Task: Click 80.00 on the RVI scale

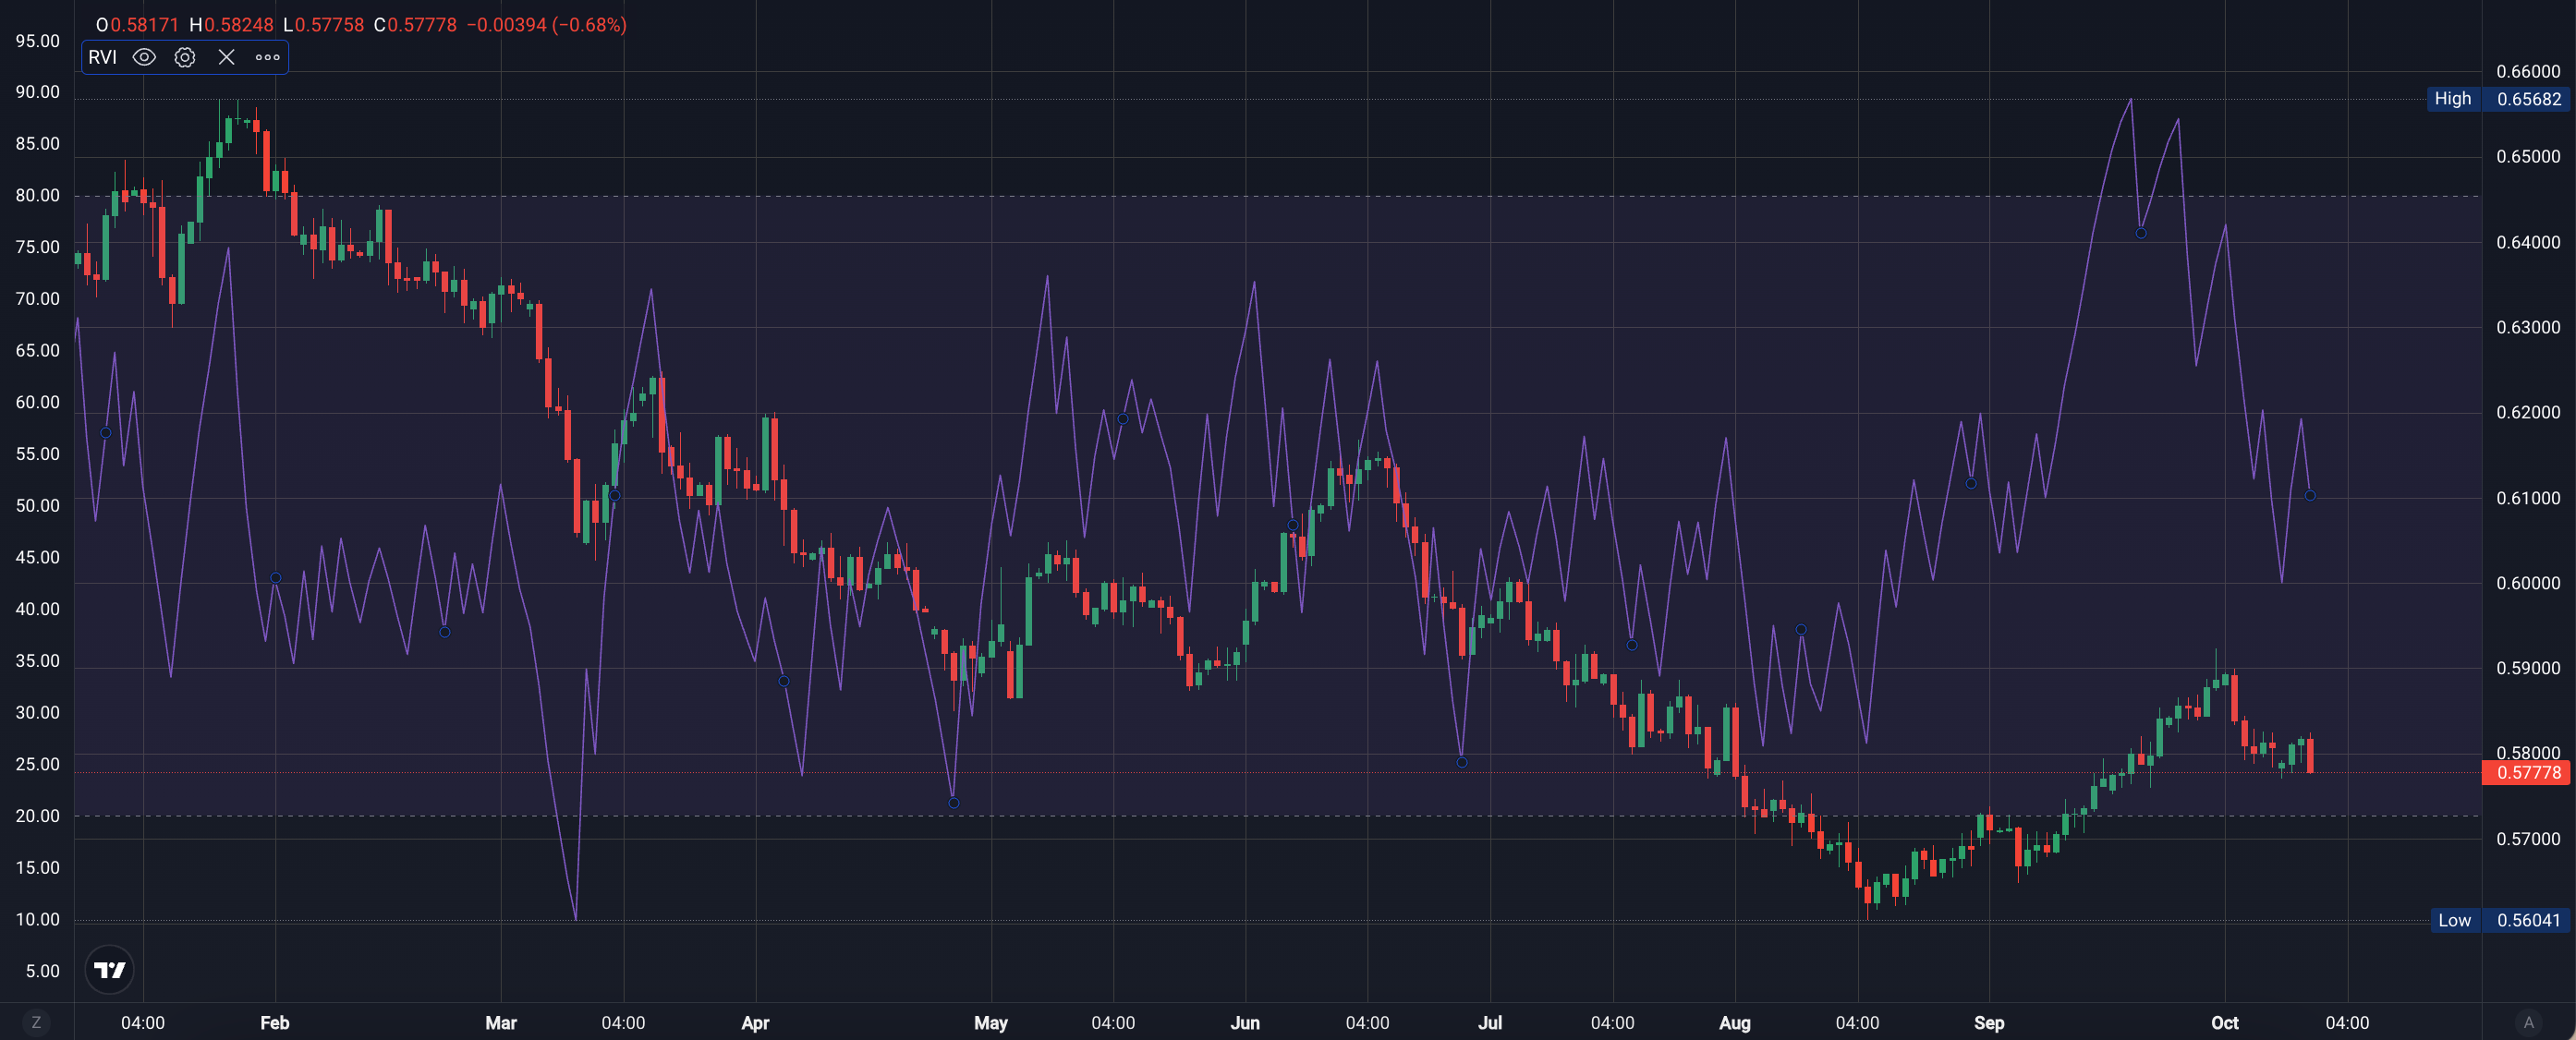Action: (37, 195)
